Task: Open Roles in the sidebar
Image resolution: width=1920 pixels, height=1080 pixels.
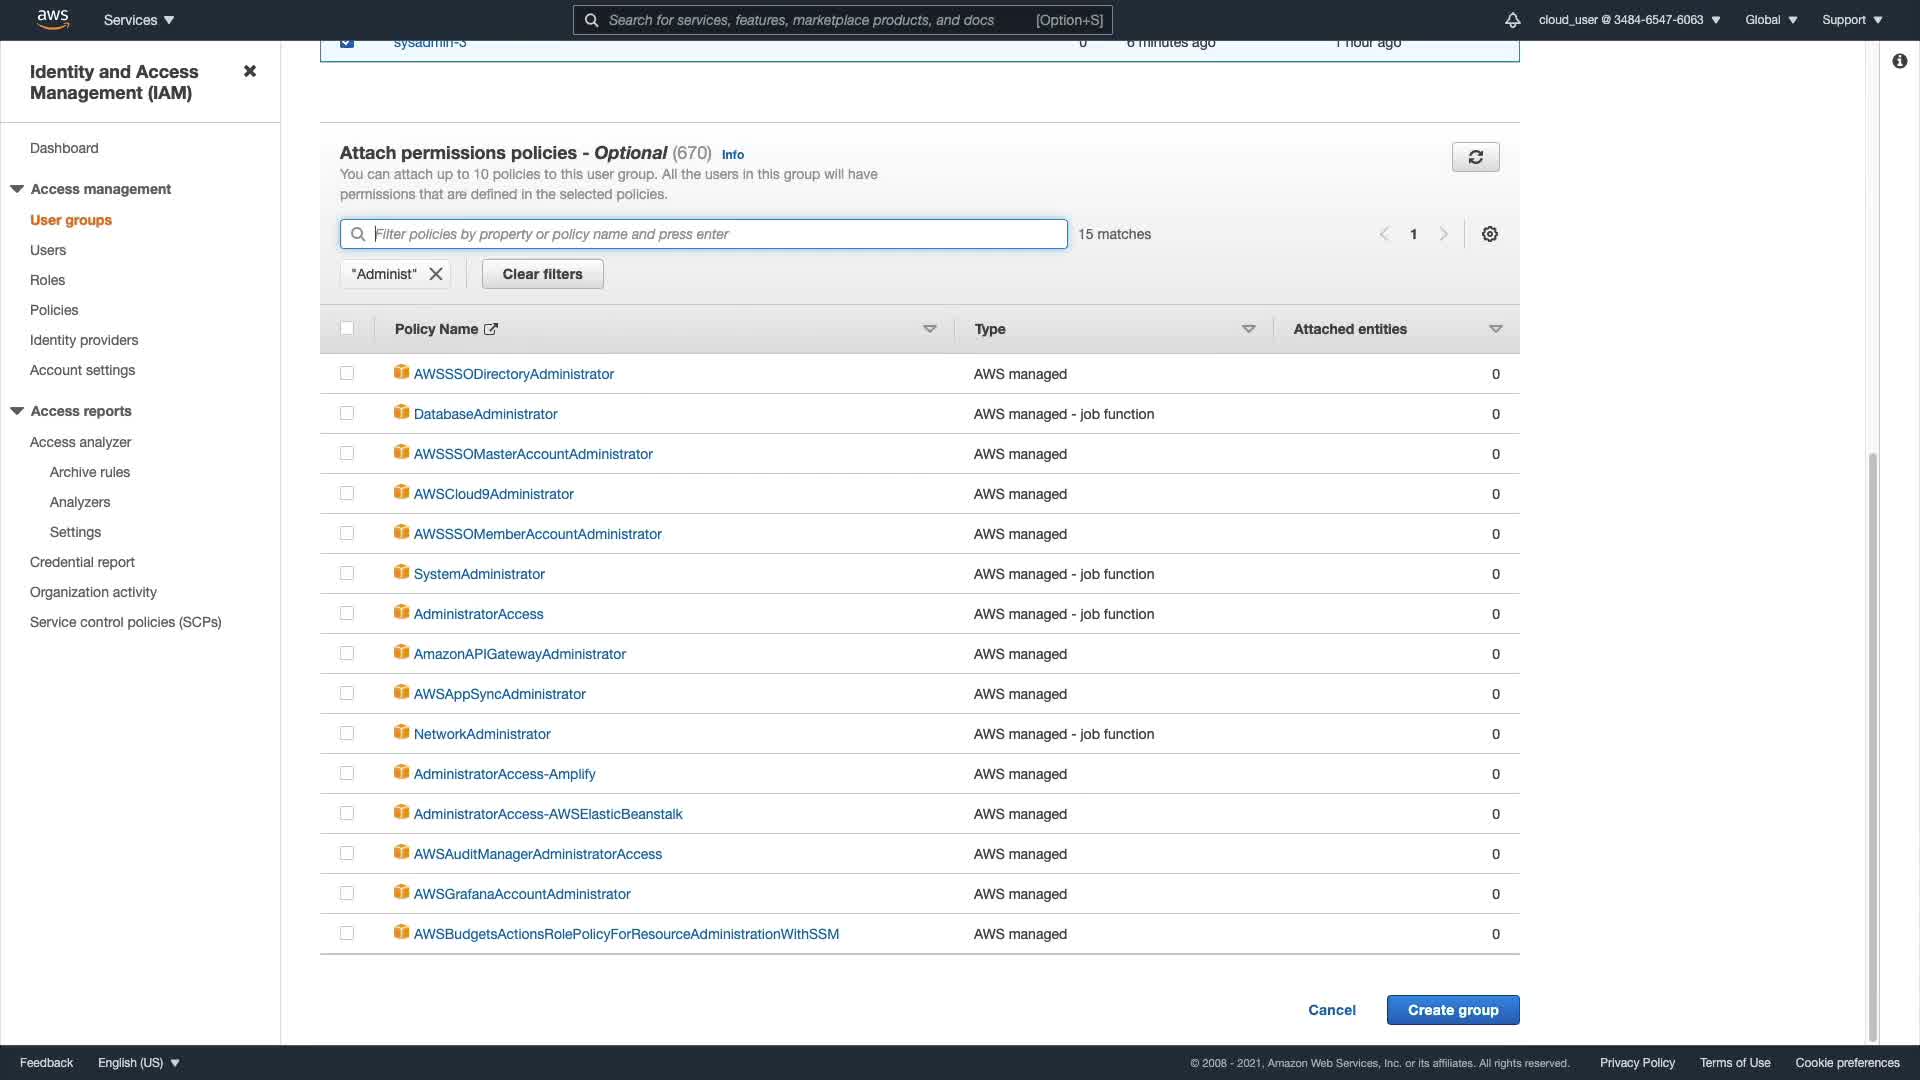Action: pos(47,280)
